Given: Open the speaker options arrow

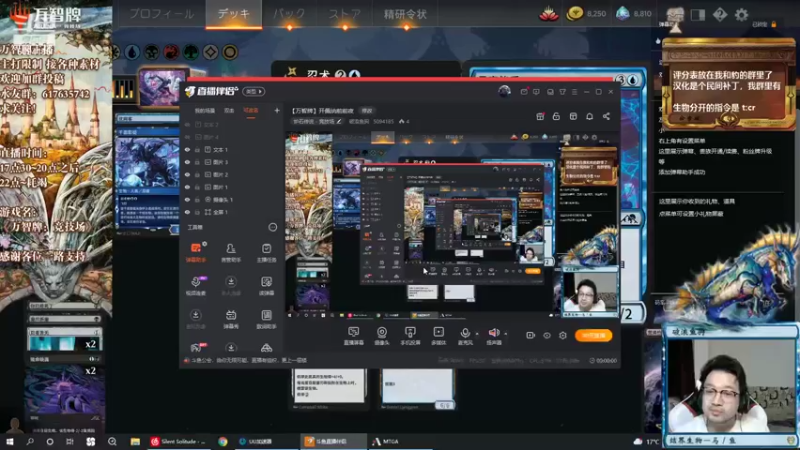Looking at the screenshot, I should tap(506, 334).
